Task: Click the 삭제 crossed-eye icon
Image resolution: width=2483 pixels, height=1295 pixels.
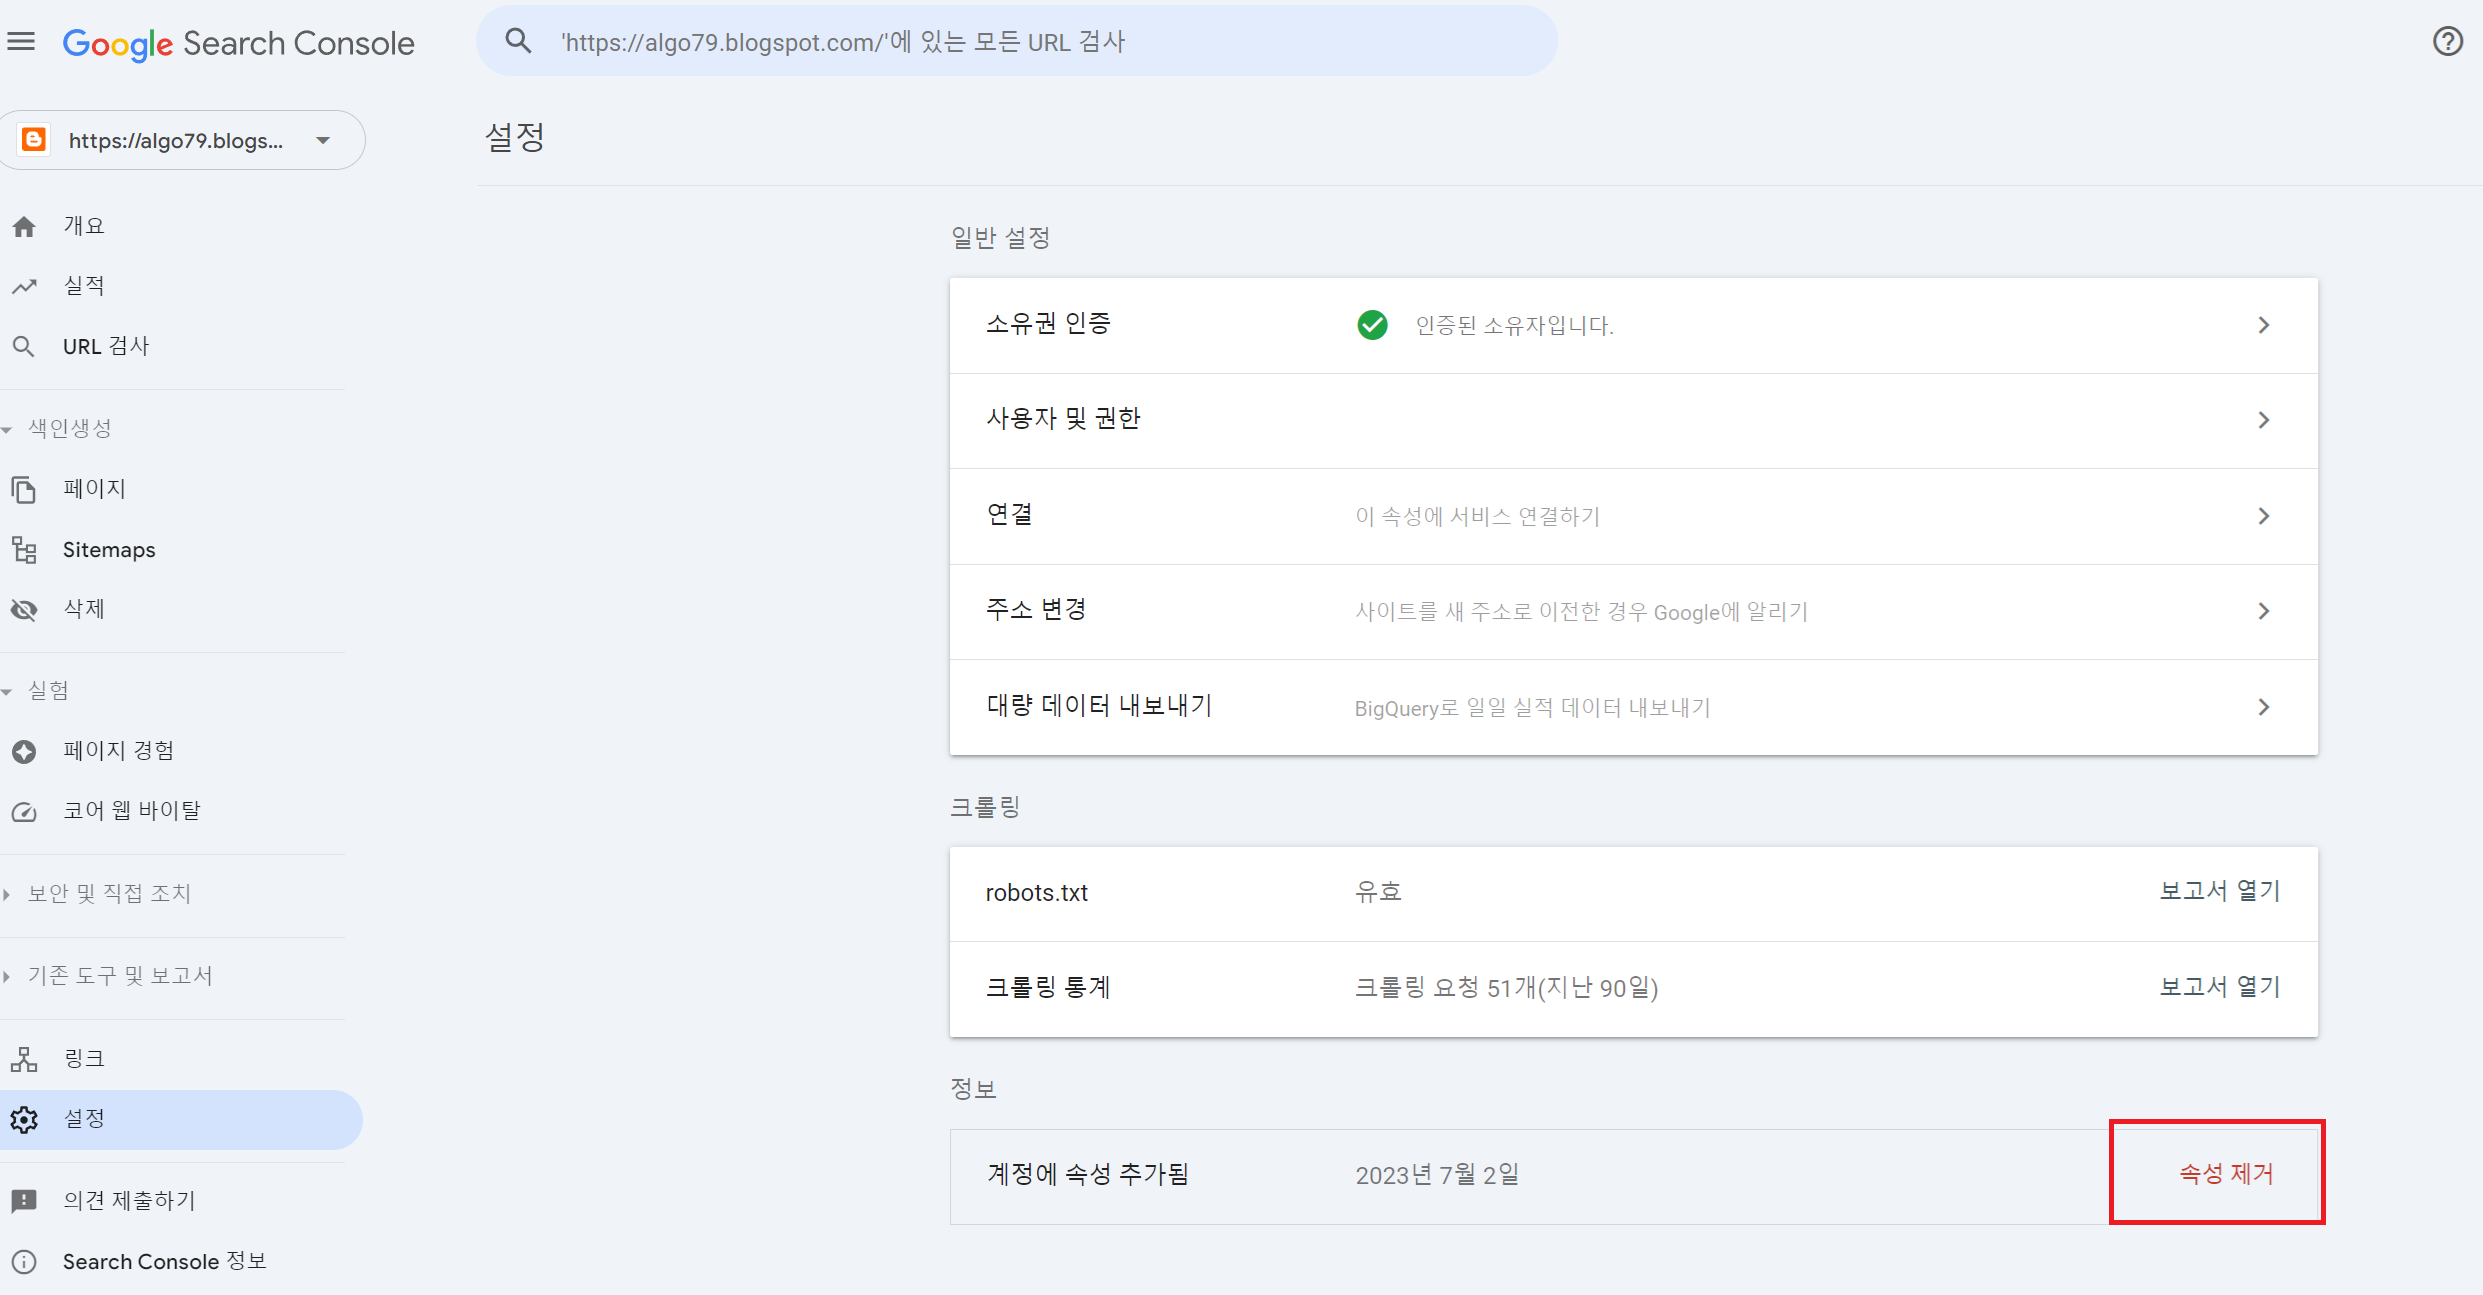Action: coord(24,610)
